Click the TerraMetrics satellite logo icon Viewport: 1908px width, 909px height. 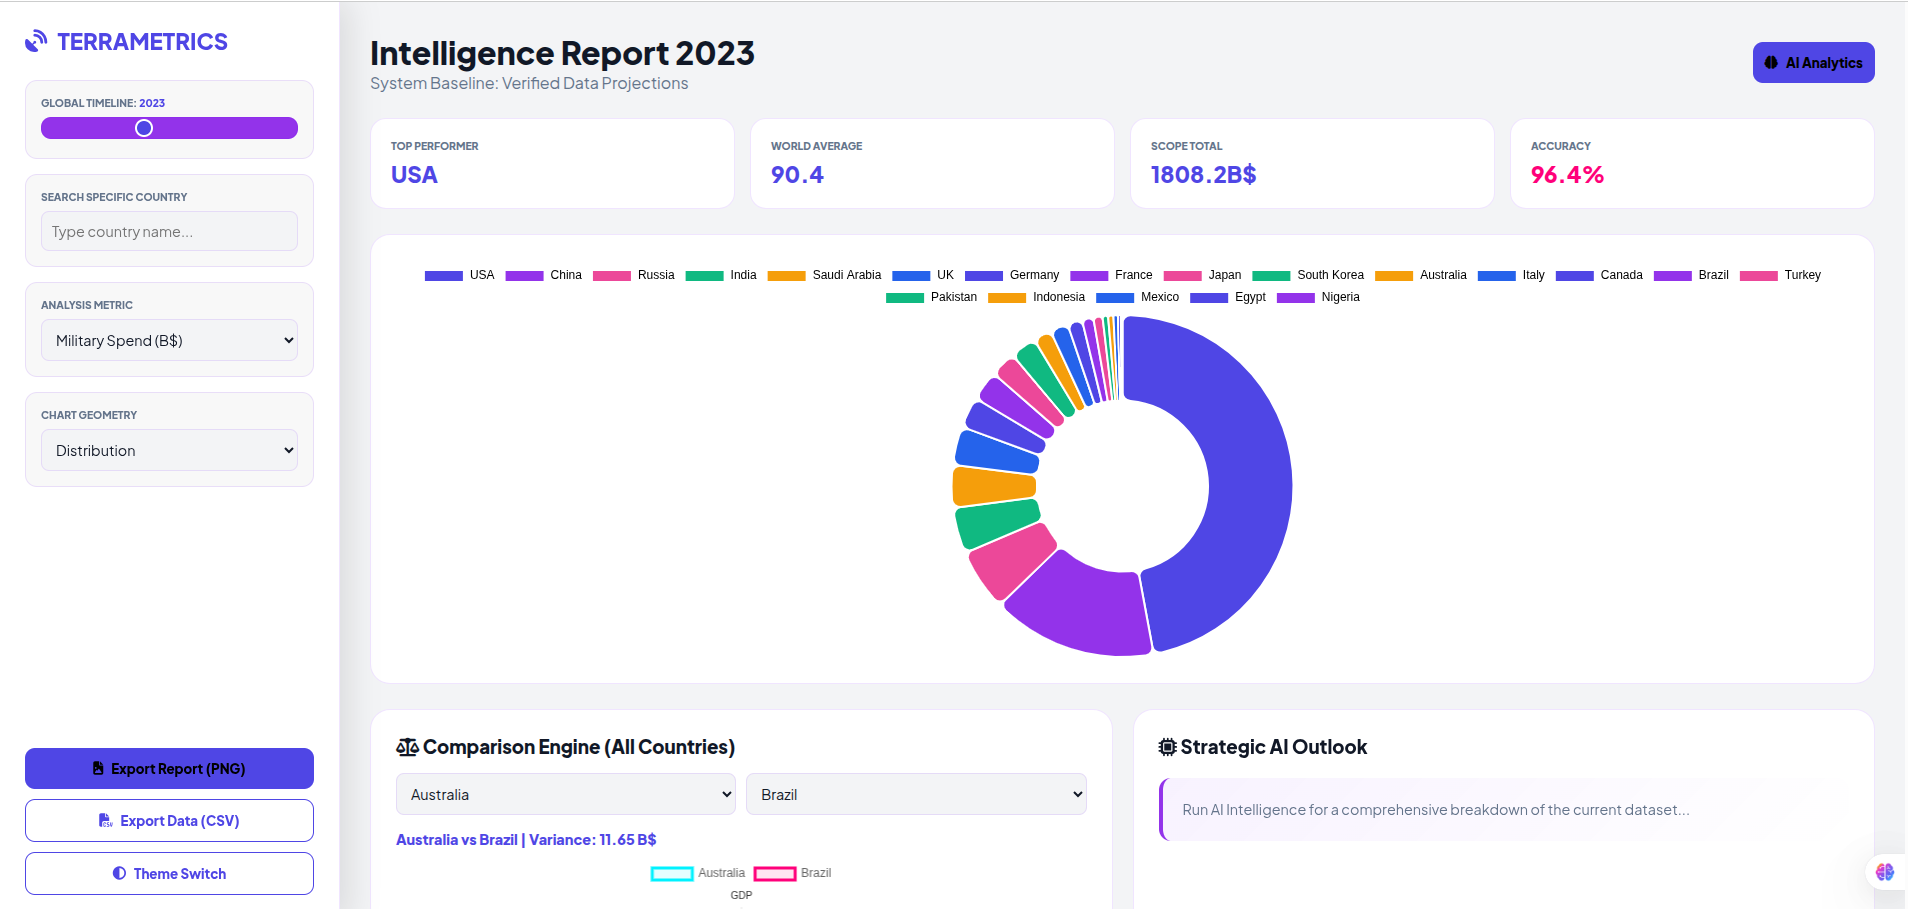36,41
